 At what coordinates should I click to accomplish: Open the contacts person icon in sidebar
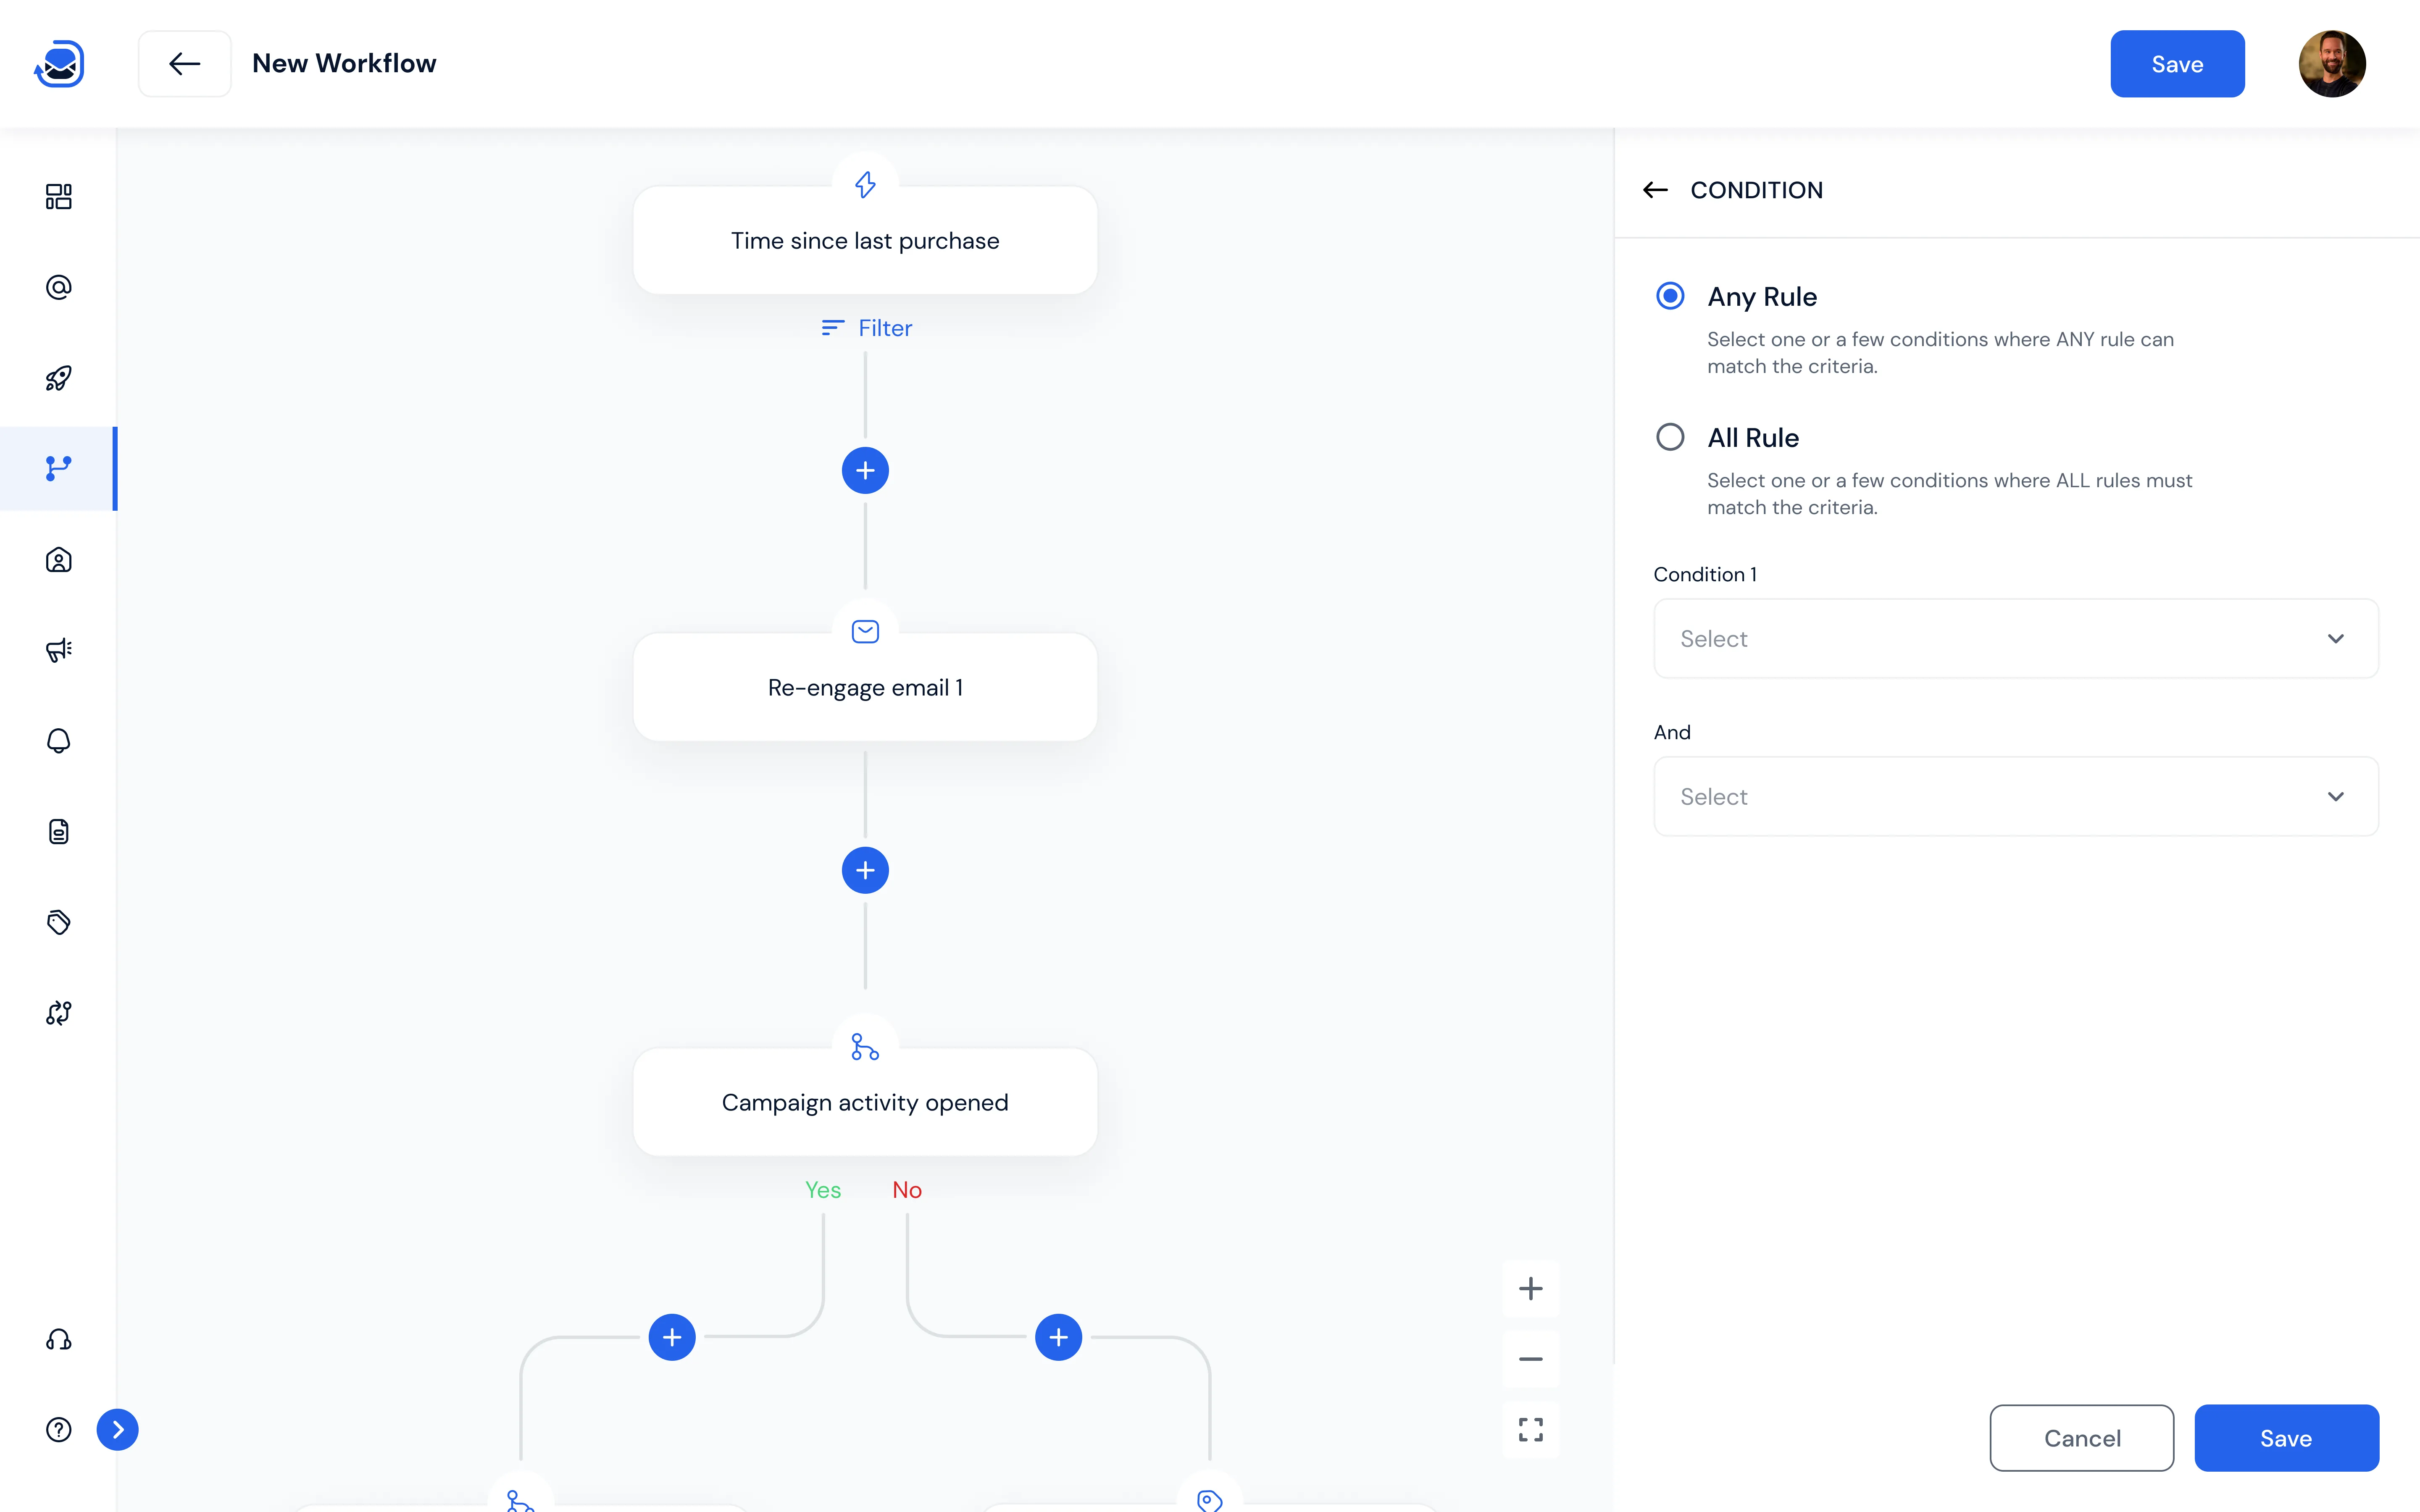click(59, 560)
